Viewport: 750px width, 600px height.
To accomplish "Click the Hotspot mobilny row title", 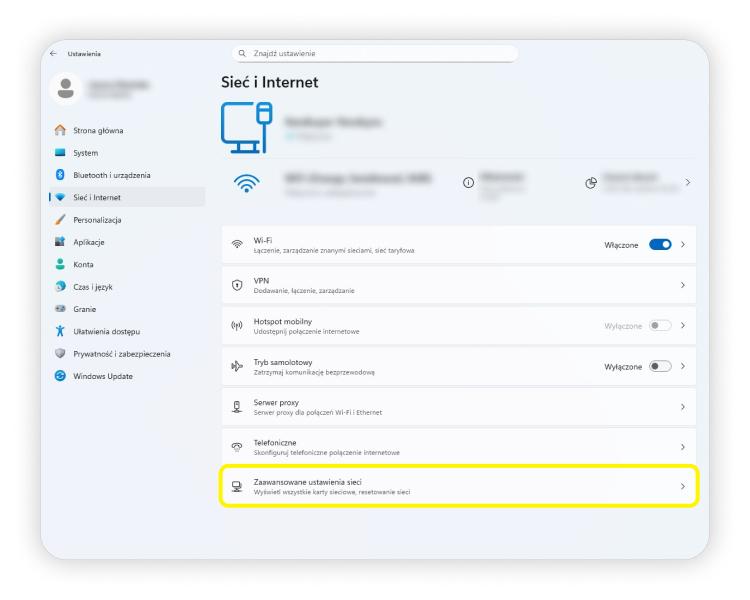I will [x=283, y=322].
